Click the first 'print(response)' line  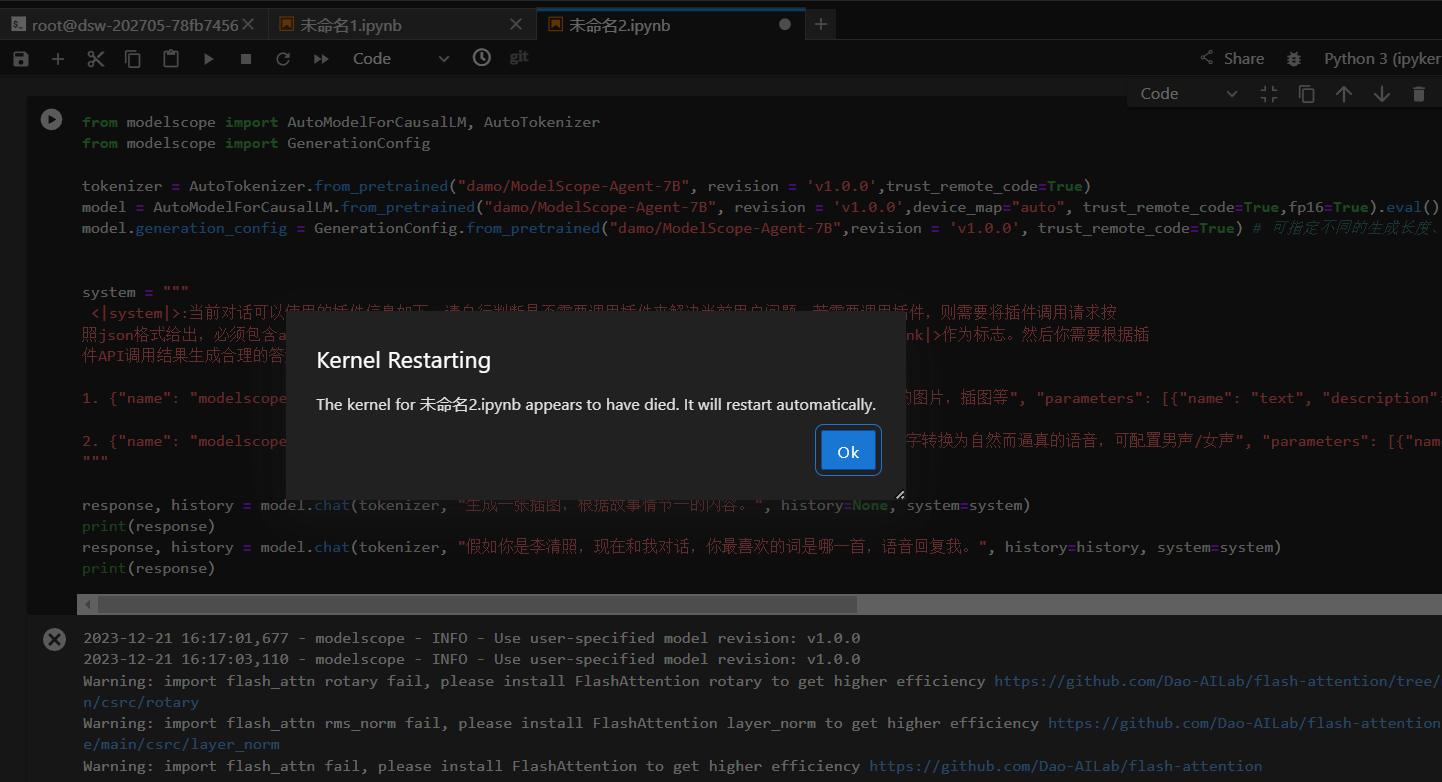pyautogui.click(x=148, y=526)
